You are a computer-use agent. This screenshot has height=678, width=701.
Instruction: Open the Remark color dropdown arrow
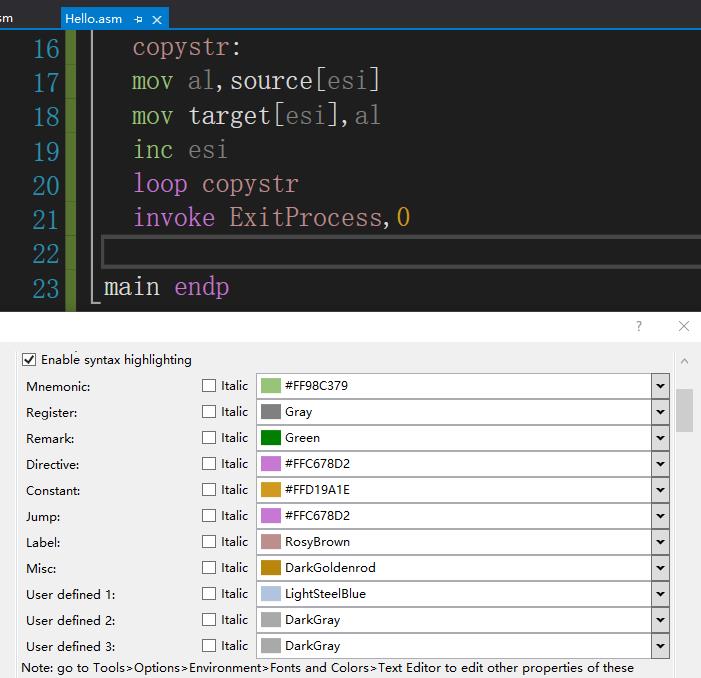coord(660,438)
